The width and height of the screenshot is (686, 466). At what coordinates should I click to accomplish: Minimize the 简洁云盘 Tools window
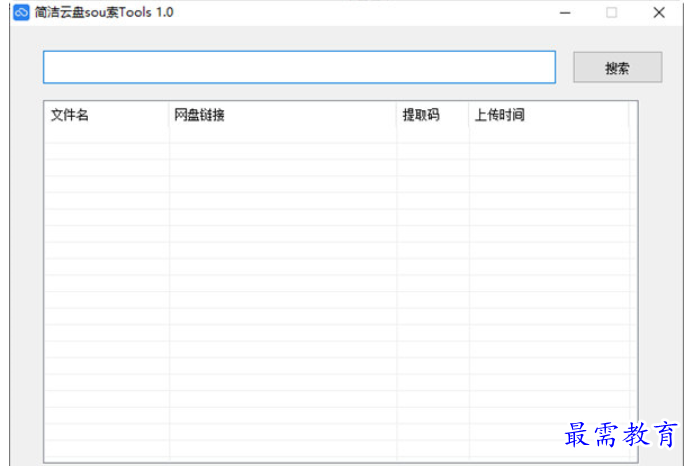[x=565, y=13]
